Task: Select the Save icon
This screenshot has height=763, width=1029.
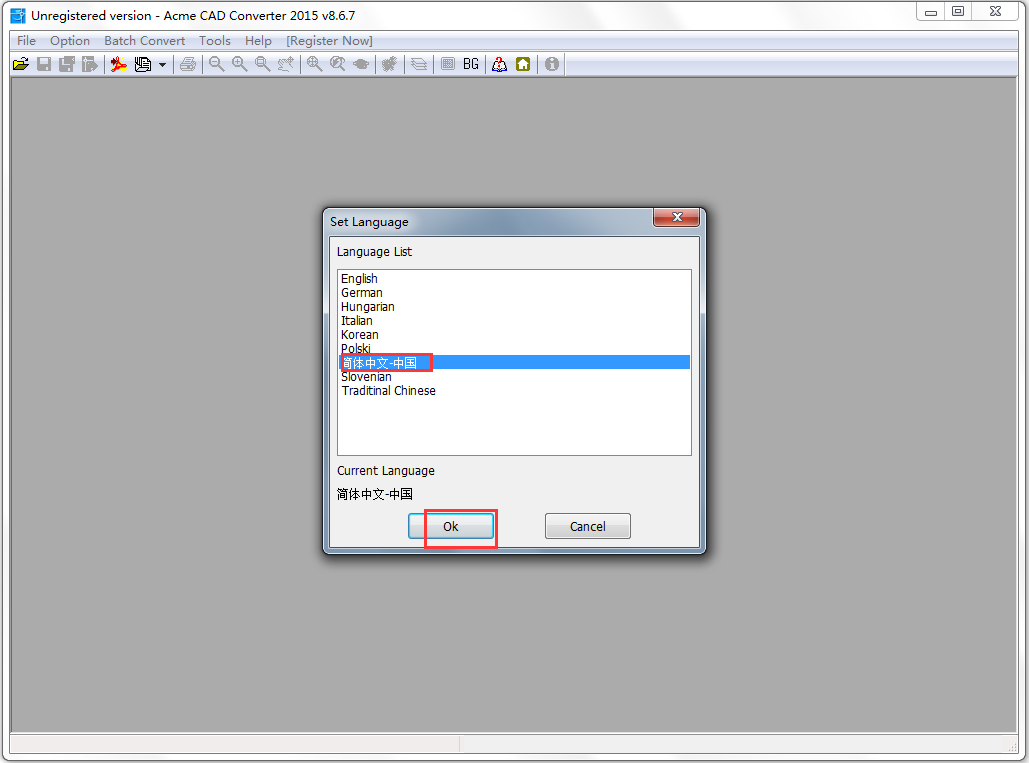Action: pyautogui.click(x=43, y=64)
